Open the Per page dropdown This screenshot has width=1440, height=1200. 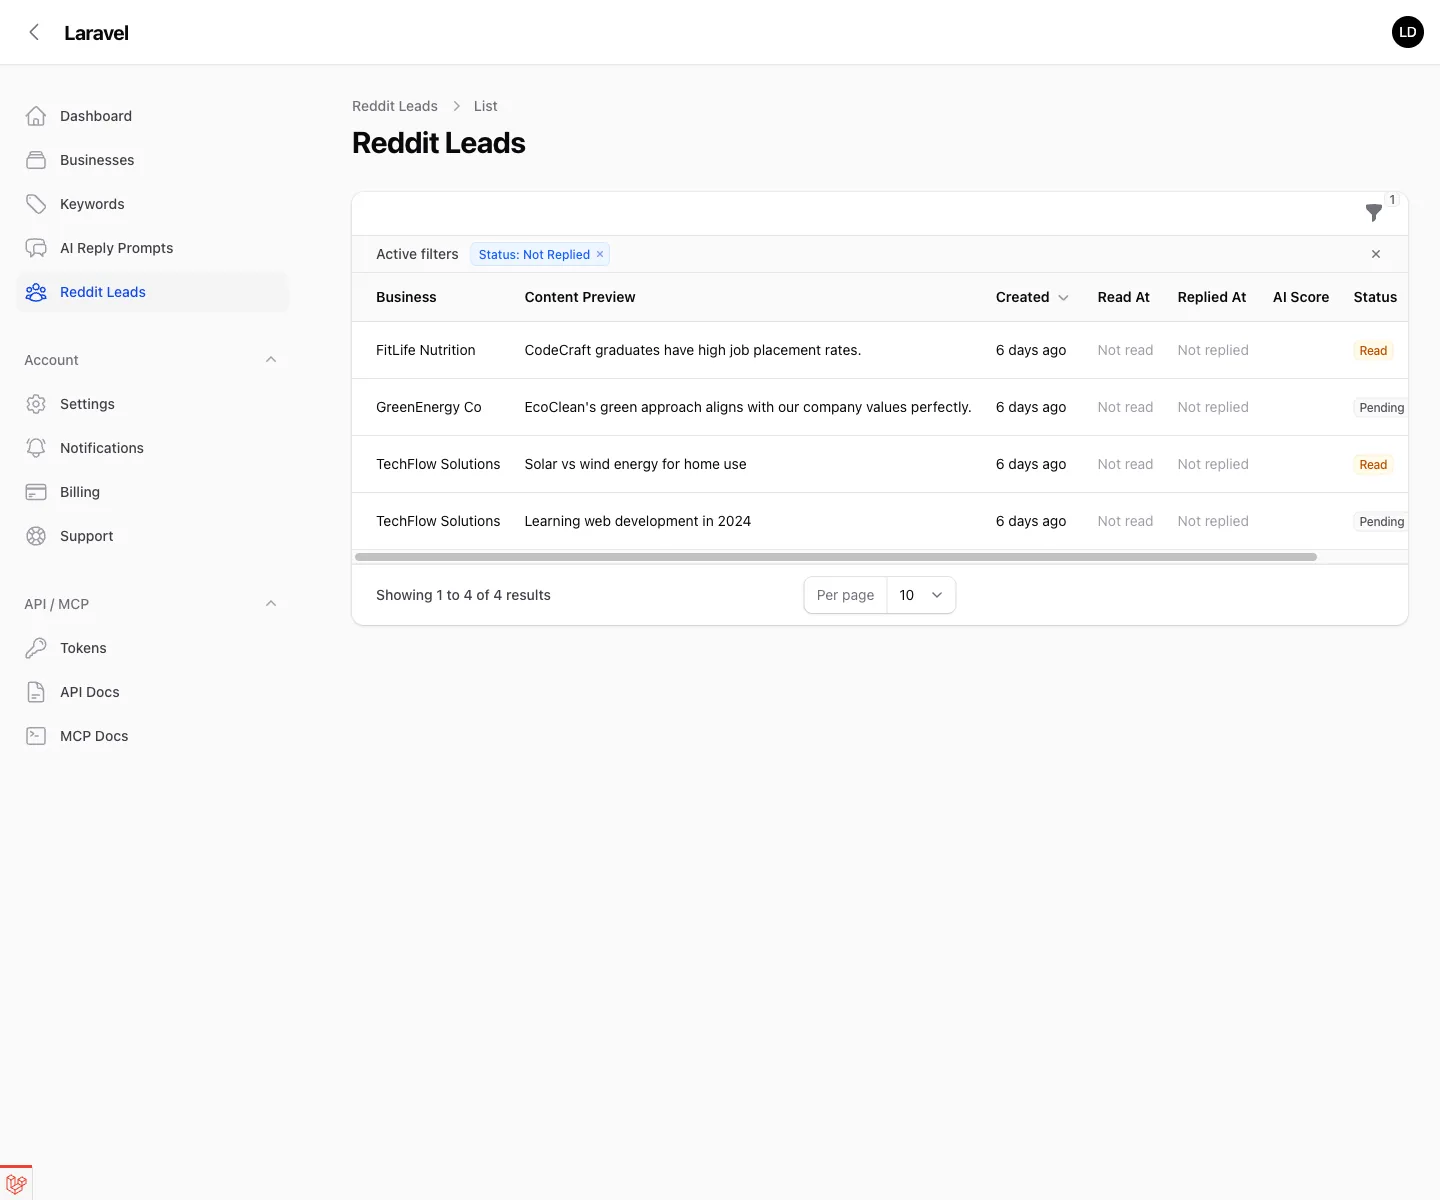pyautogui.click(x=919, y=595)
